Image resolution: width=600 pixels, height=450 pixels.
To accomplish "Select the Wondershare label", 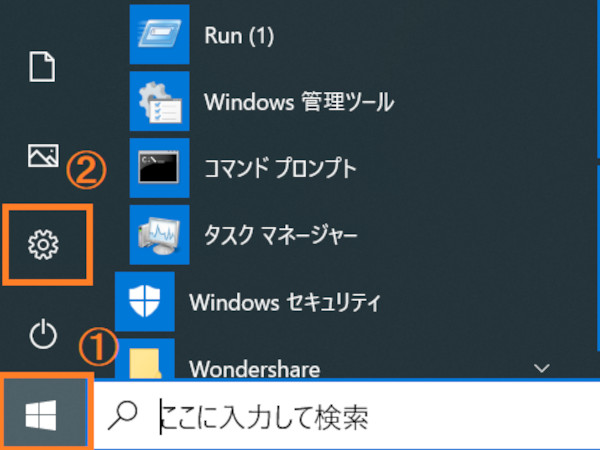I will [254, 369].
